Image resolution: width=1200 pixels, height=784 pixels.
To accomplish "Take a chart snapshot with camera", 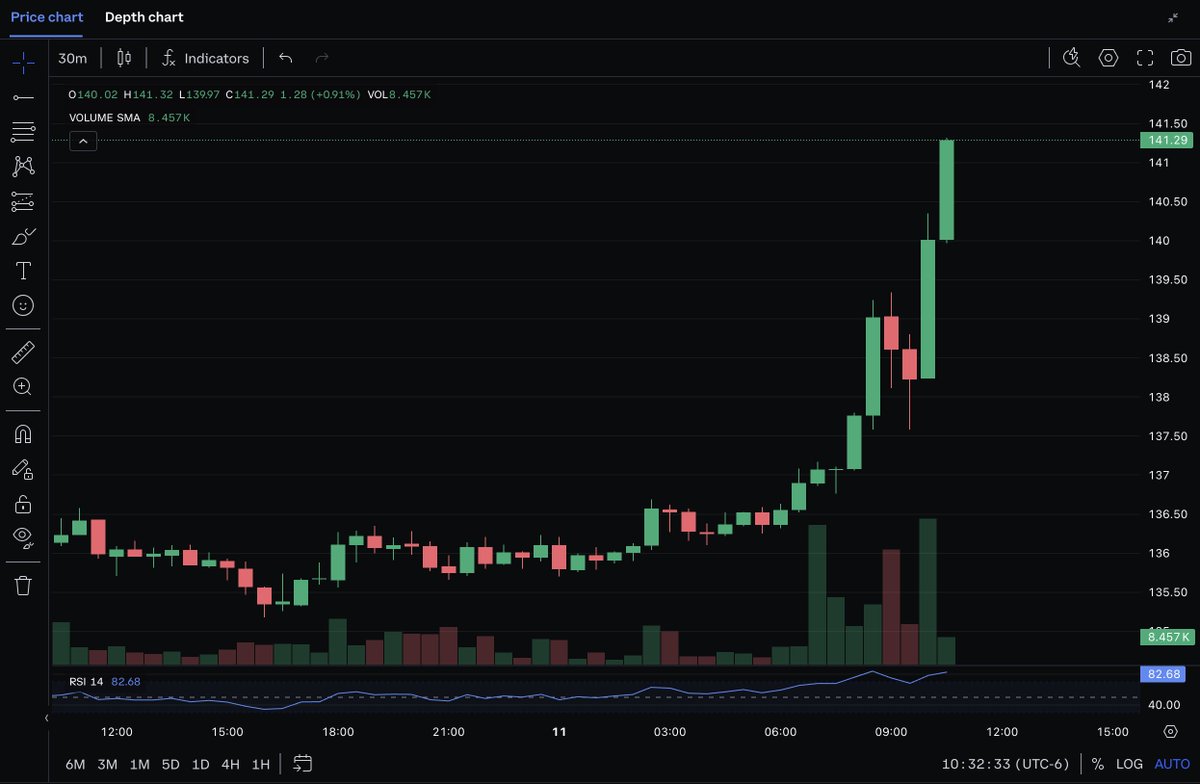I will [x=1181, y=58].
